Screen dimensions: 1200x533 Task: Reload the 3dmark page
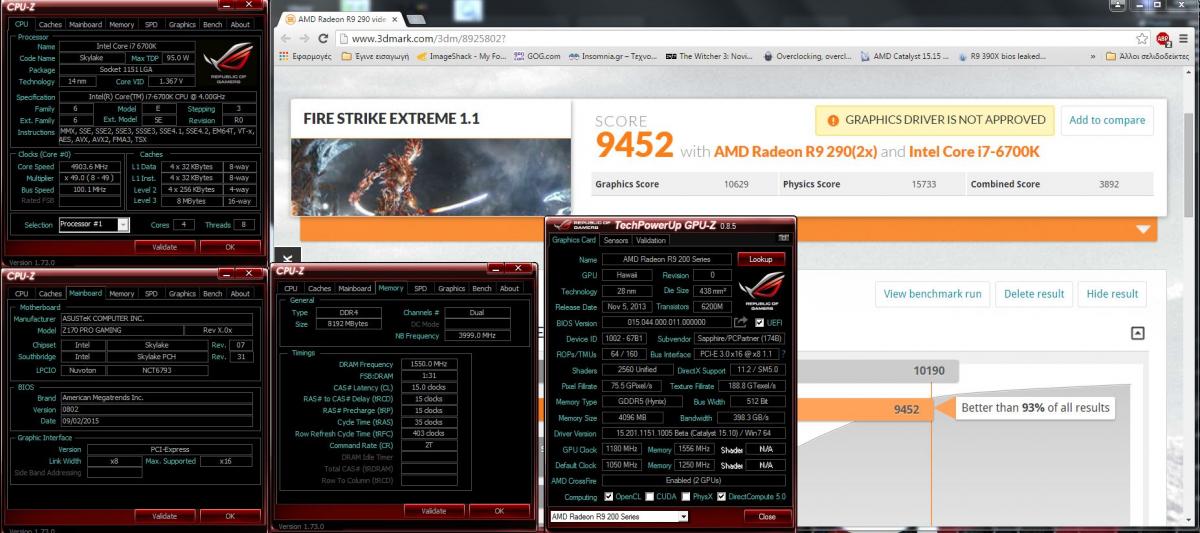pos(324,38)
